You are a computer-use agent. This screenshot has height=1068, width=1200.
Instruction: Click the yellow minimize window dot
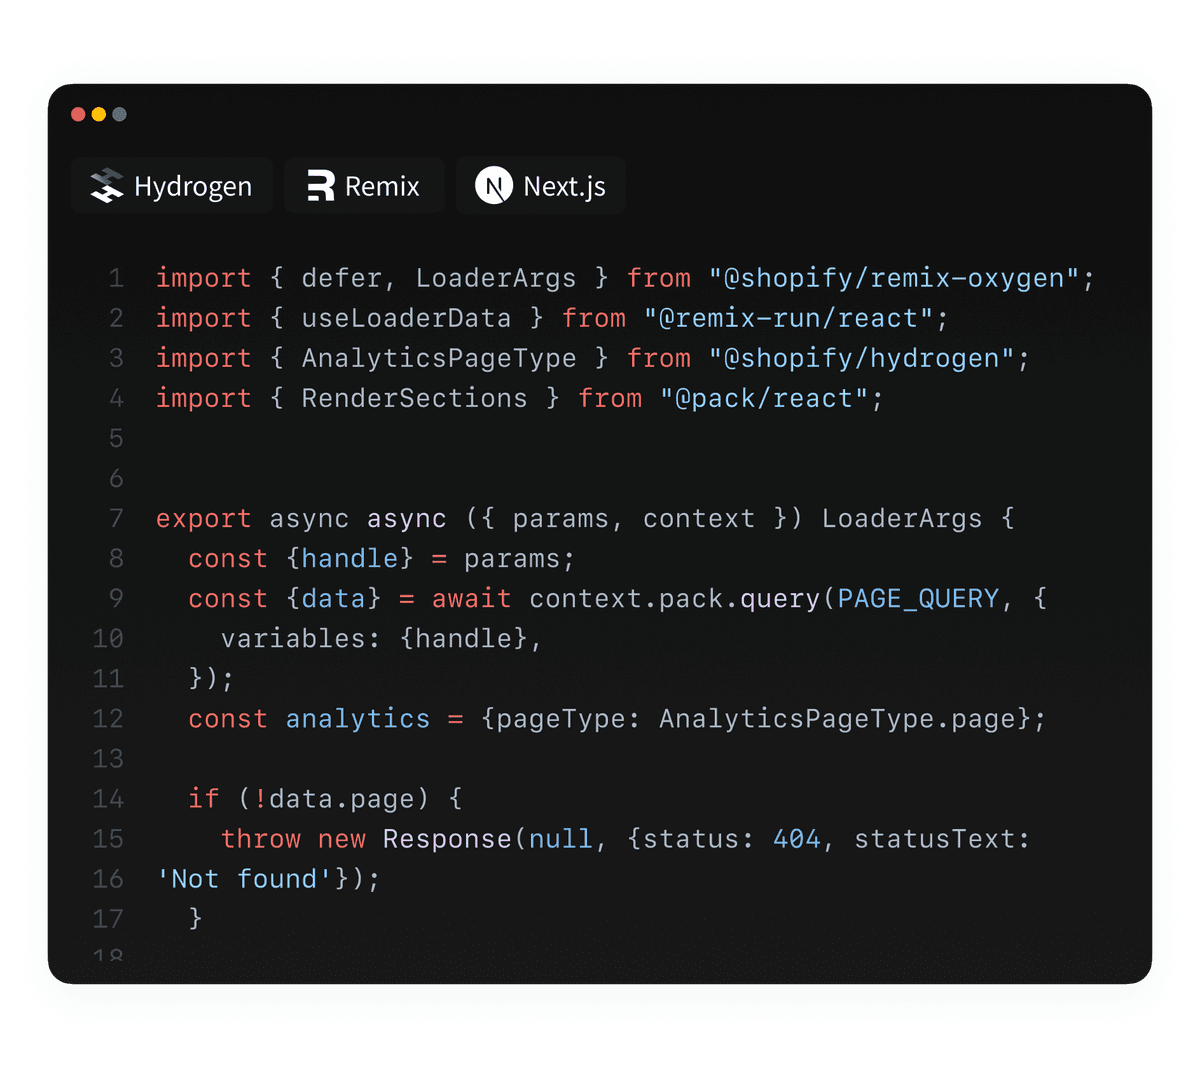click(x=99, y=114)
